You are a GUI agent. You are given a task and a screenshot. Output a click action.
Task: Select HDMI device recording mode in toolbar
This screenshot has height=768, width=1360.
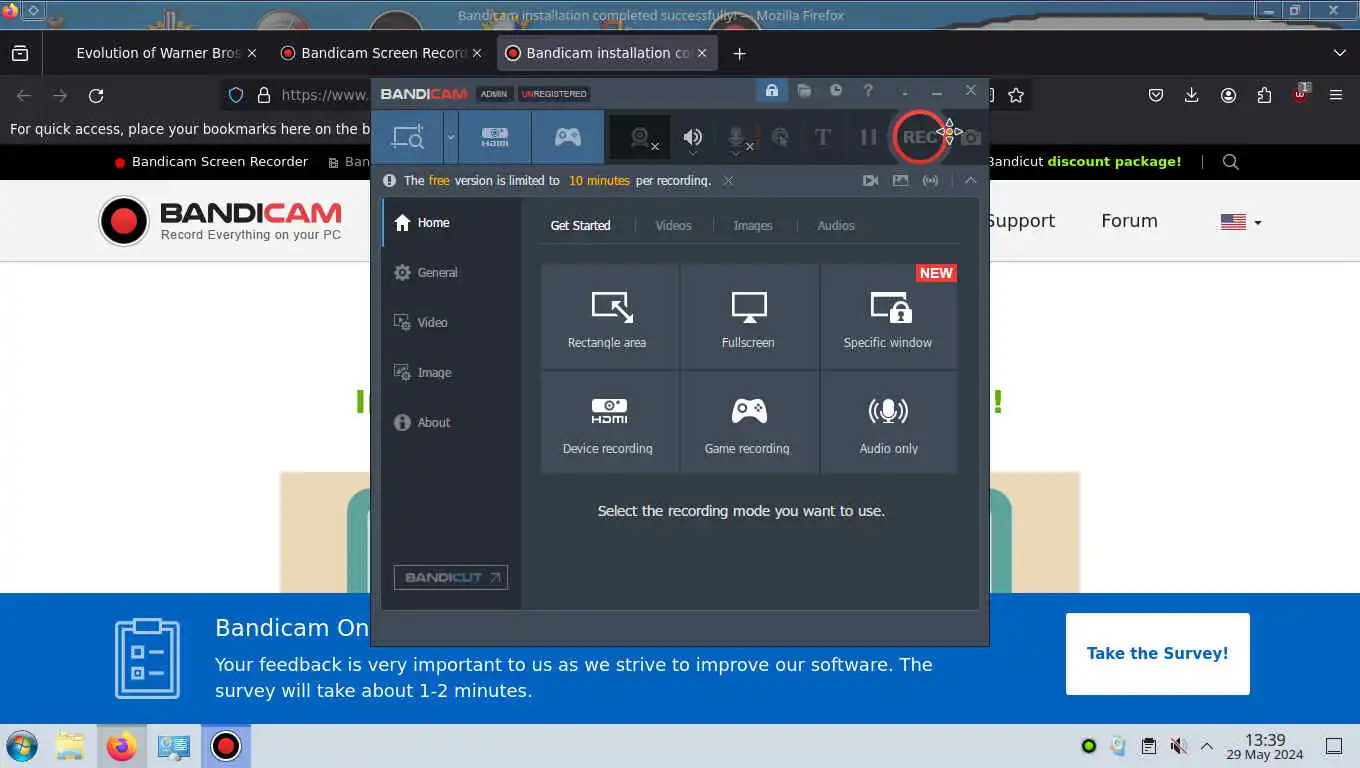pos(495,137)
